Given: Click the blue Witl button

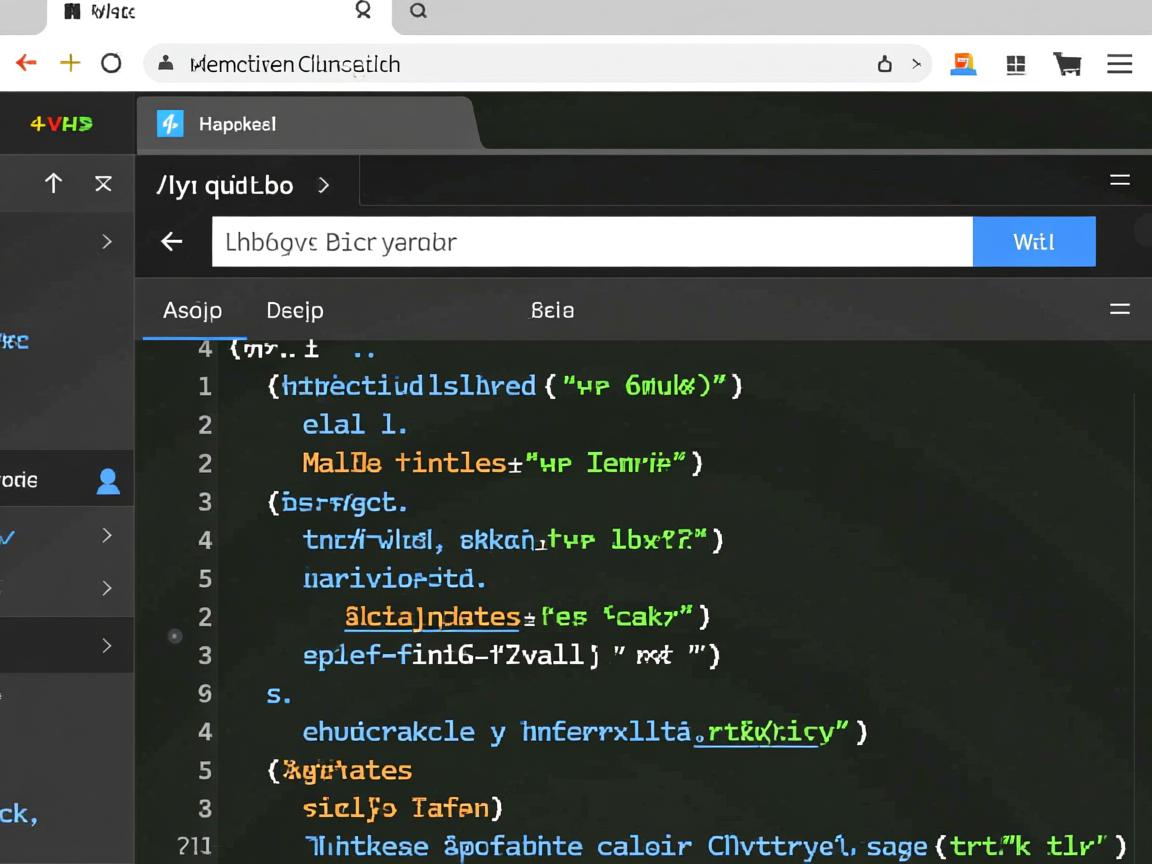Looking at the screenshot, I should tap(1033, 242).
